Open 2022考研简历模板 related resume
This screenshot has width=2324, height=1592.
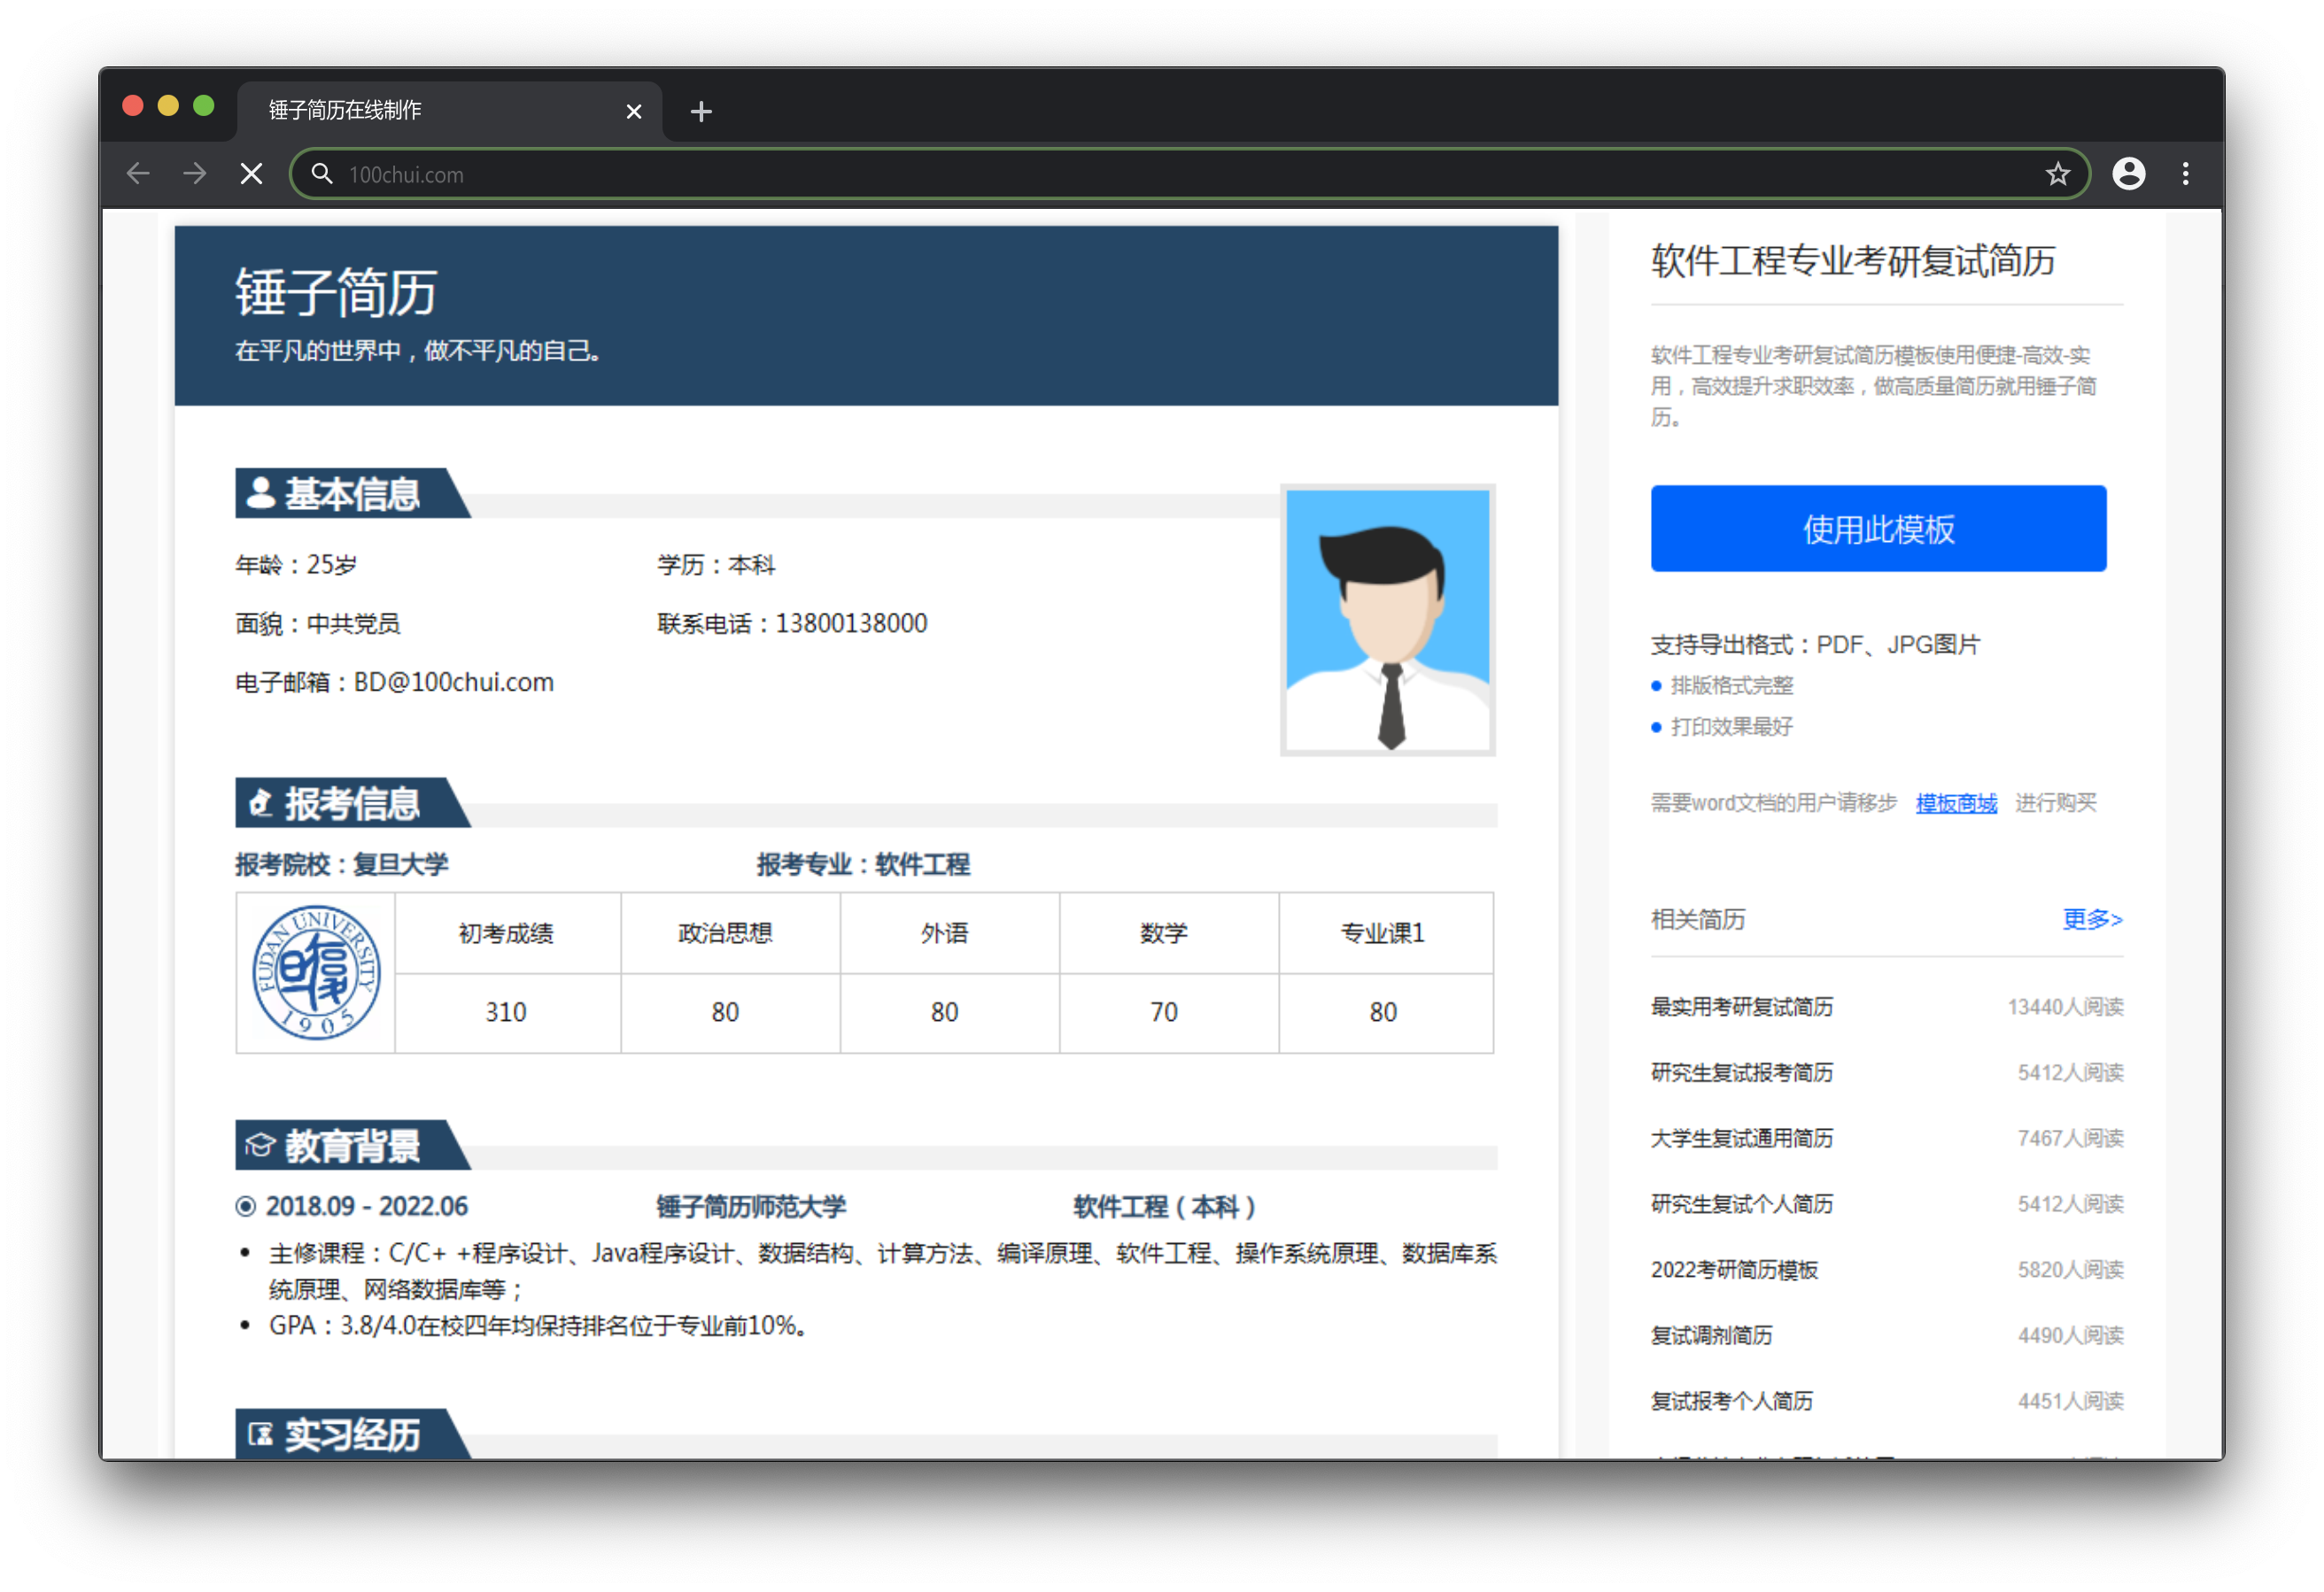pos(1734,1269)
